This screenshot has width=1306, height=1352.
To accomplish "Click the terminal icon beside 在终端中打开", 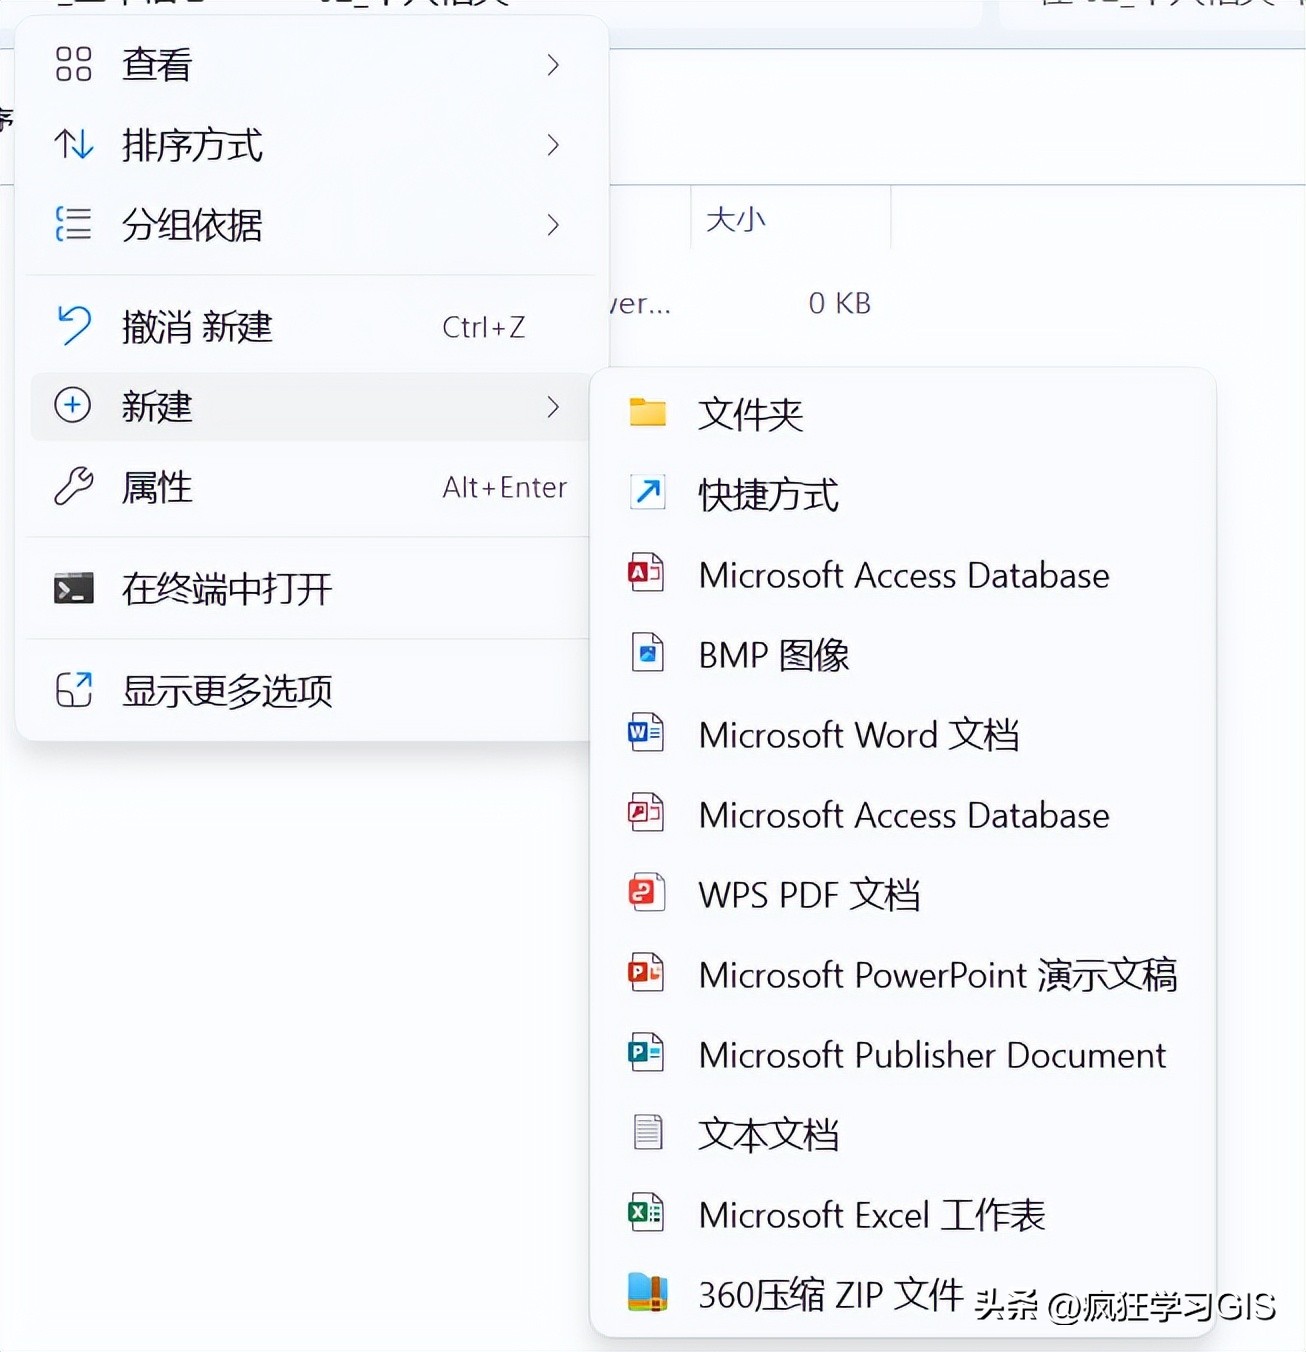I will point(73,589).
